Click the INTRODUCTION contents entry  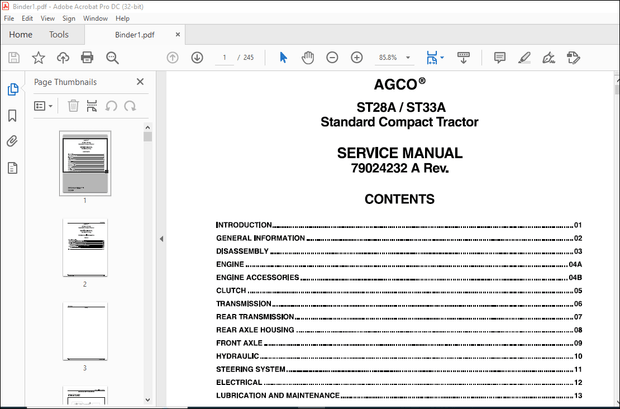coord(399,225)
